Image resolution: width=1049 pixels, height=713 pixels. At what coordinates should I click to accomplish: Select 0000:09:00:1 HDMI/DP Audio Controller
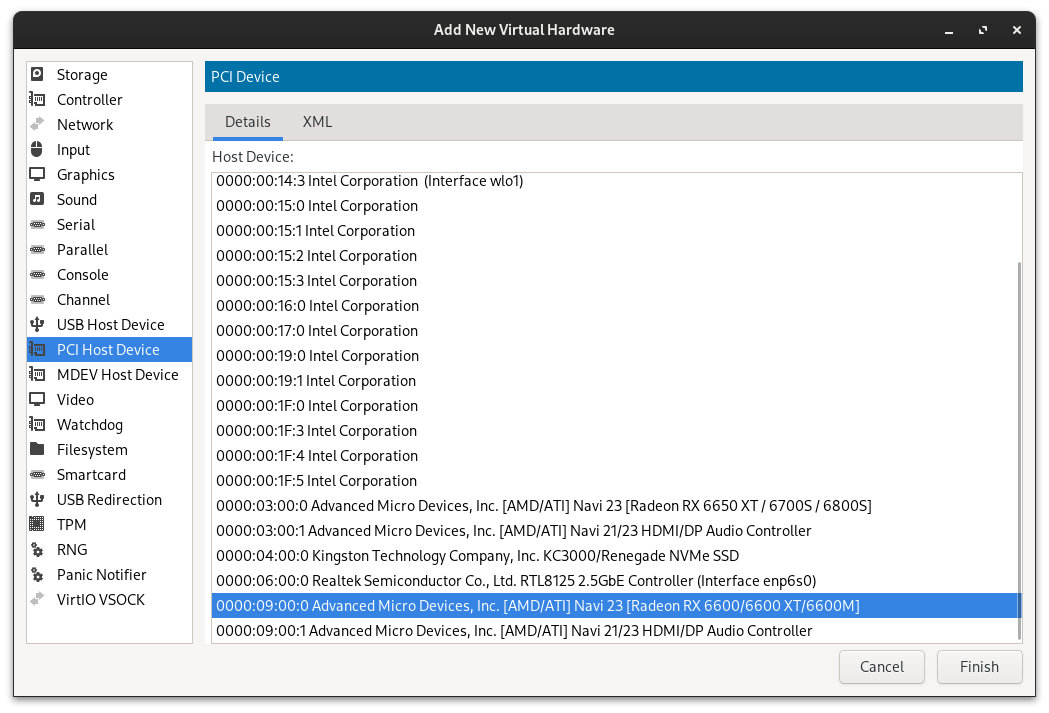615,631
